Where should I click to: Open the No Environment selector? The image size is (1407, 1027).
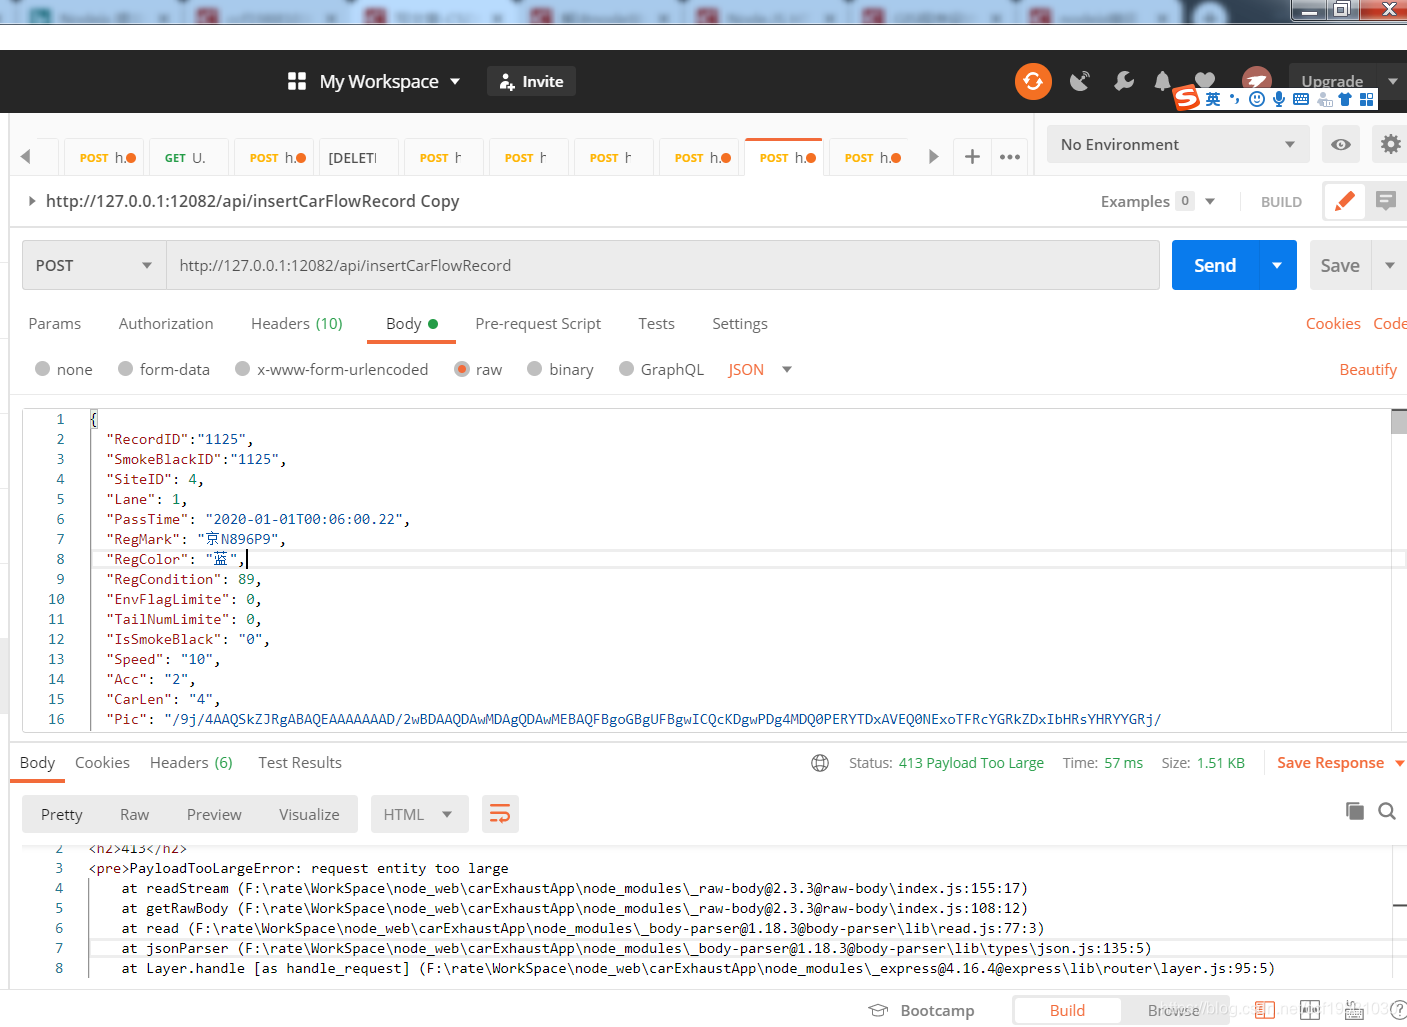coord(1177,144)
